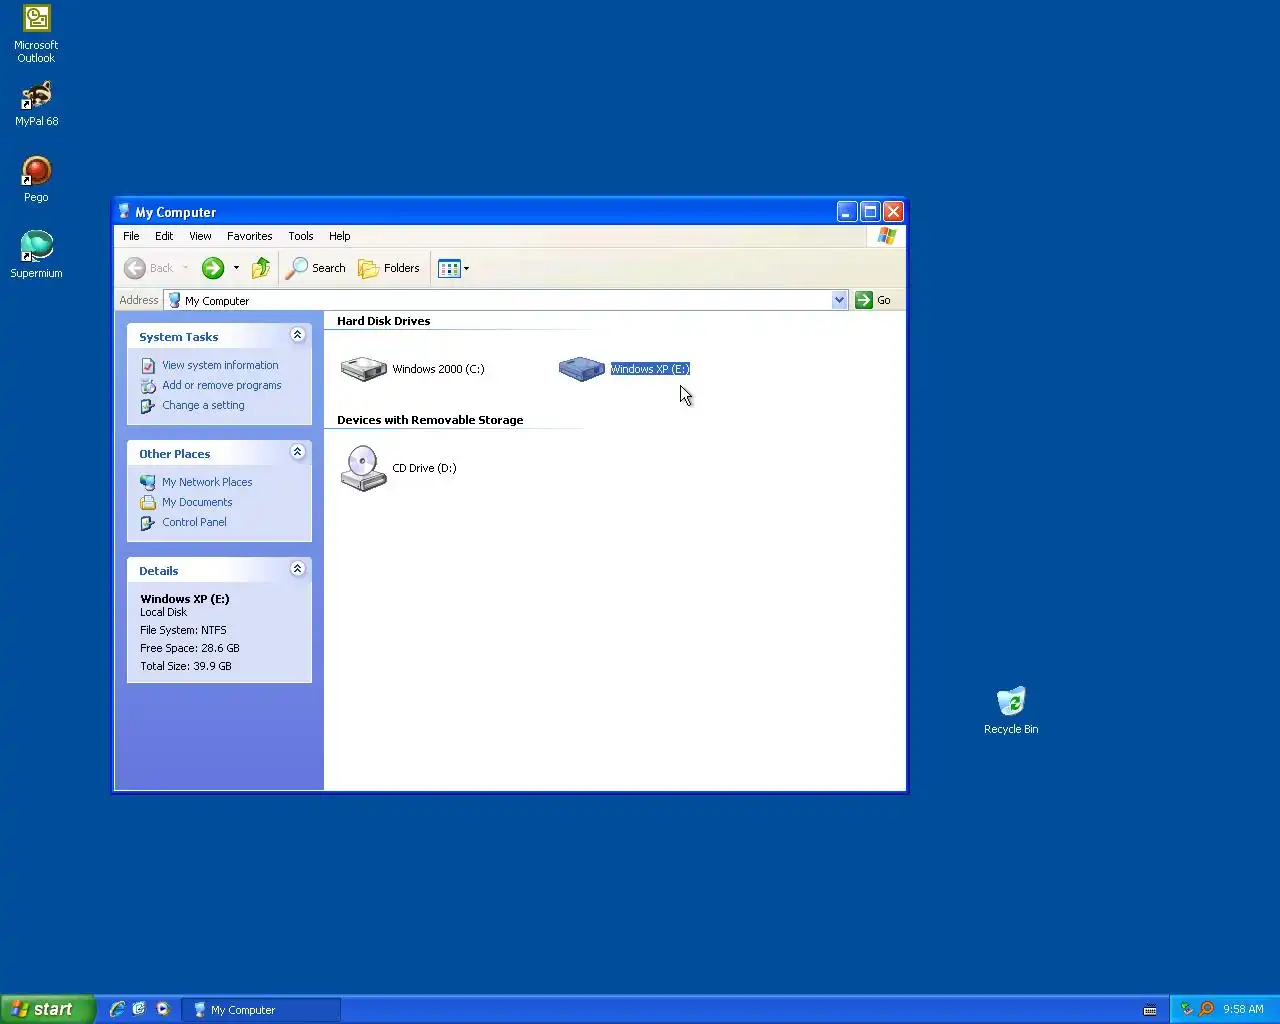Click the Windows XP (E:) drive label
Screen dimensions: 1280x1024
pyautogui.click(x=650, y=369)
